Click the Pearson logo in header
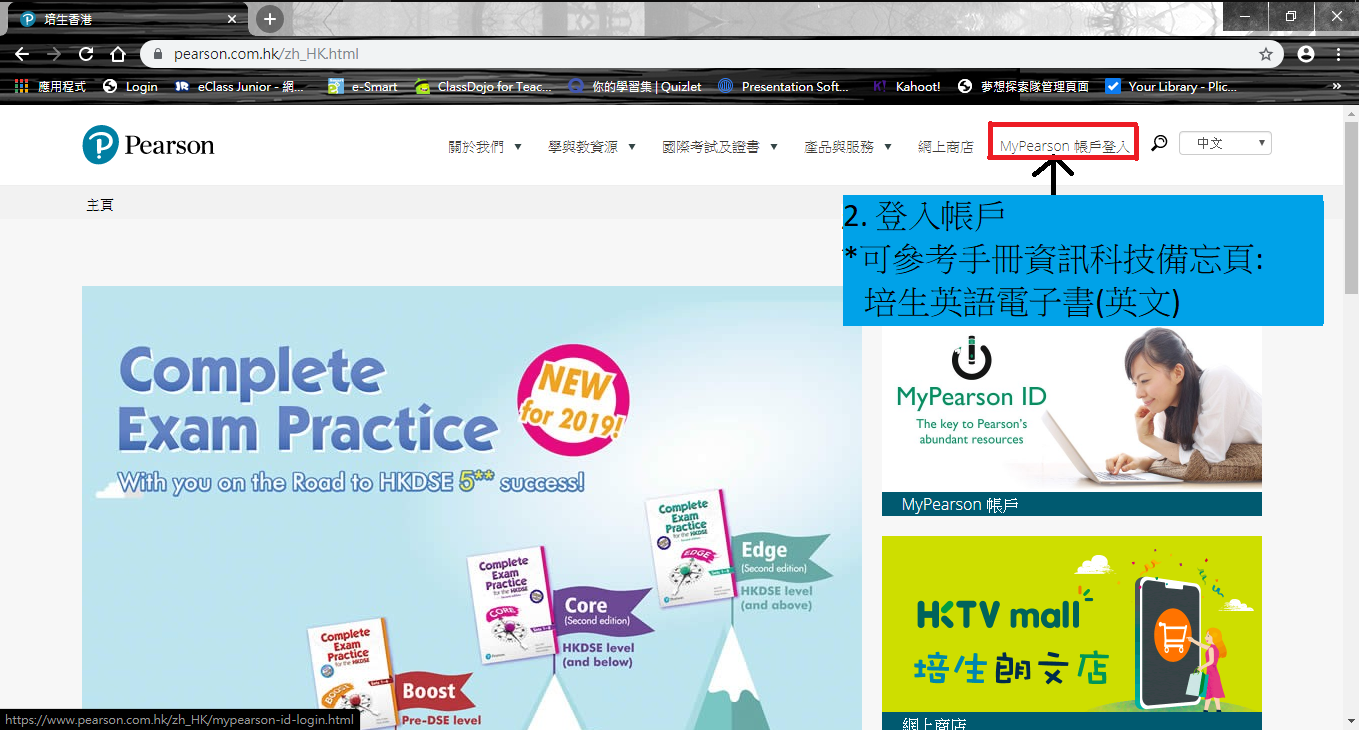Screen dimensions: 1359x730 [x=148, y=146]
